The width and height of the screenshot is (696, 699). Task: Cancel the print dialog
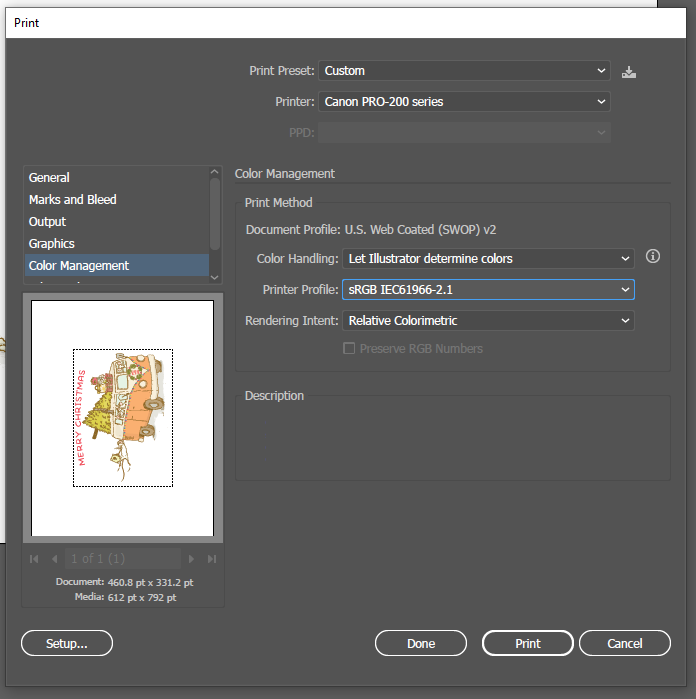pos(625,643)
